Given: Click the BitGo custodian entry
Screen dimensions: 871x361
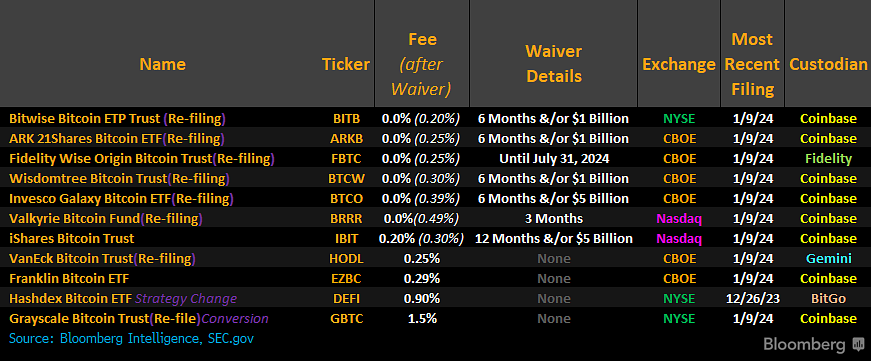Looking at the screenshot, I should point(828,298).
